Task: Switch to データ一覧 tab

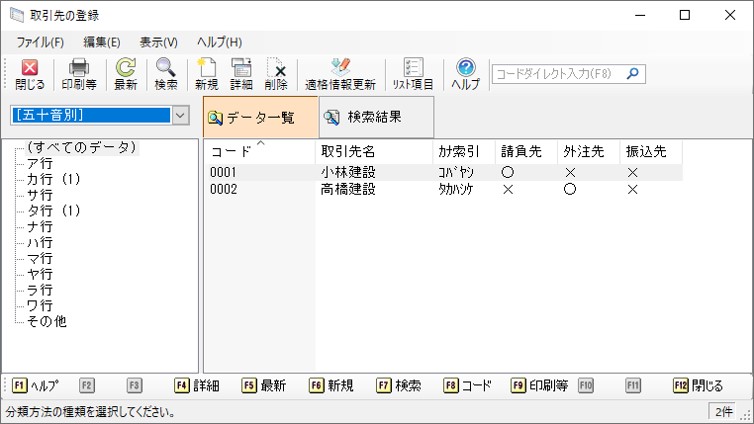Action: click(261, 117)
